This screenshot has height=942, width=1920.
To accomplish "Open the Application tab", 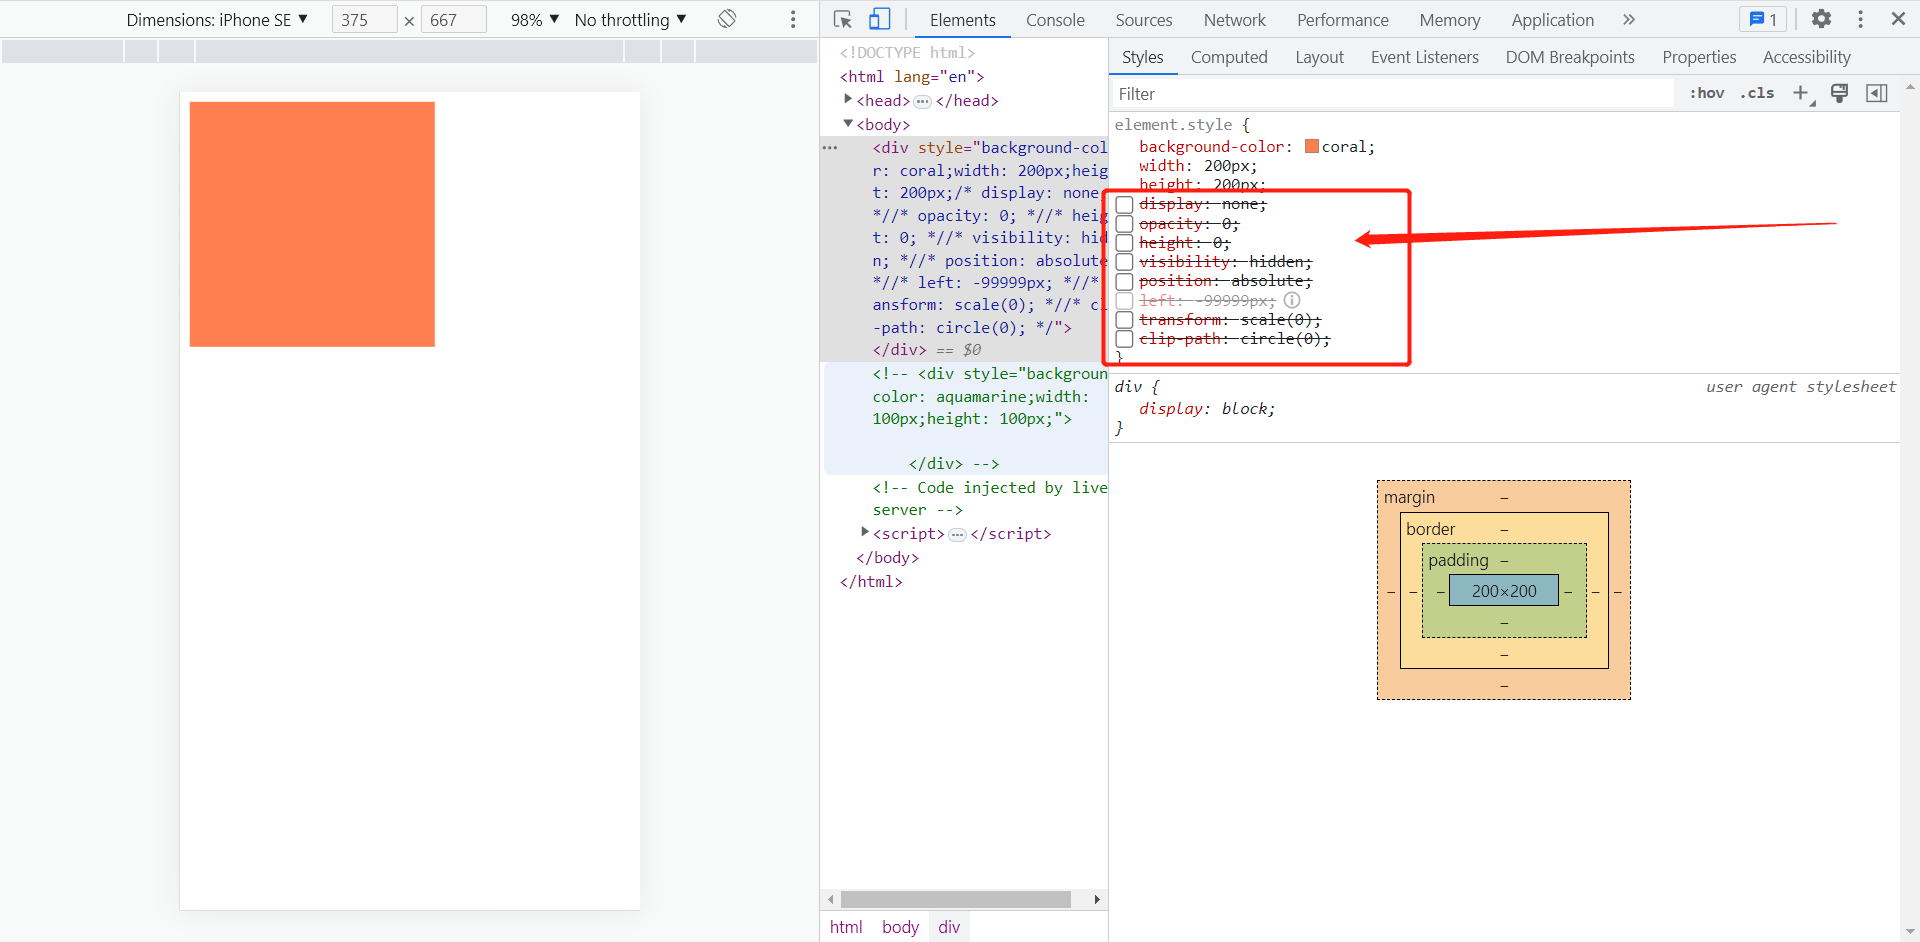I will [x=1553, y=19].
